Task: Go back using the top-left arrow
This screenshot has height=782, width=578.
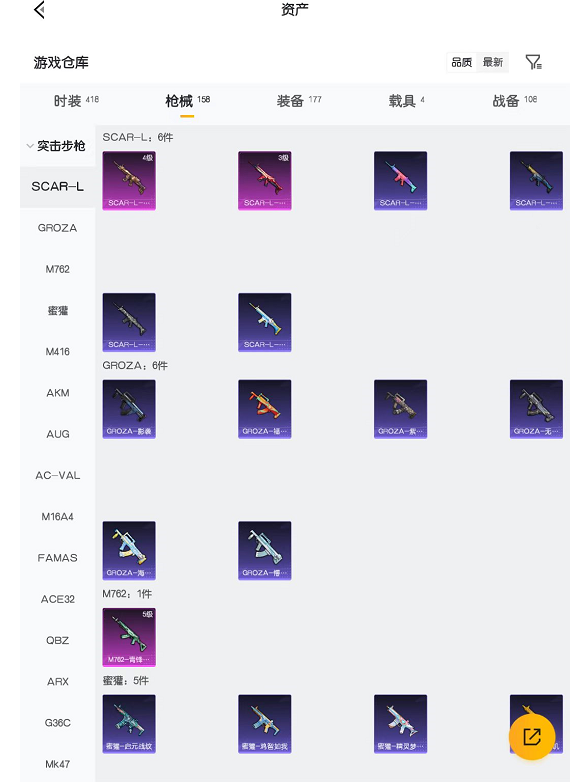Action: pyautogui.click(x=39, y=9)
